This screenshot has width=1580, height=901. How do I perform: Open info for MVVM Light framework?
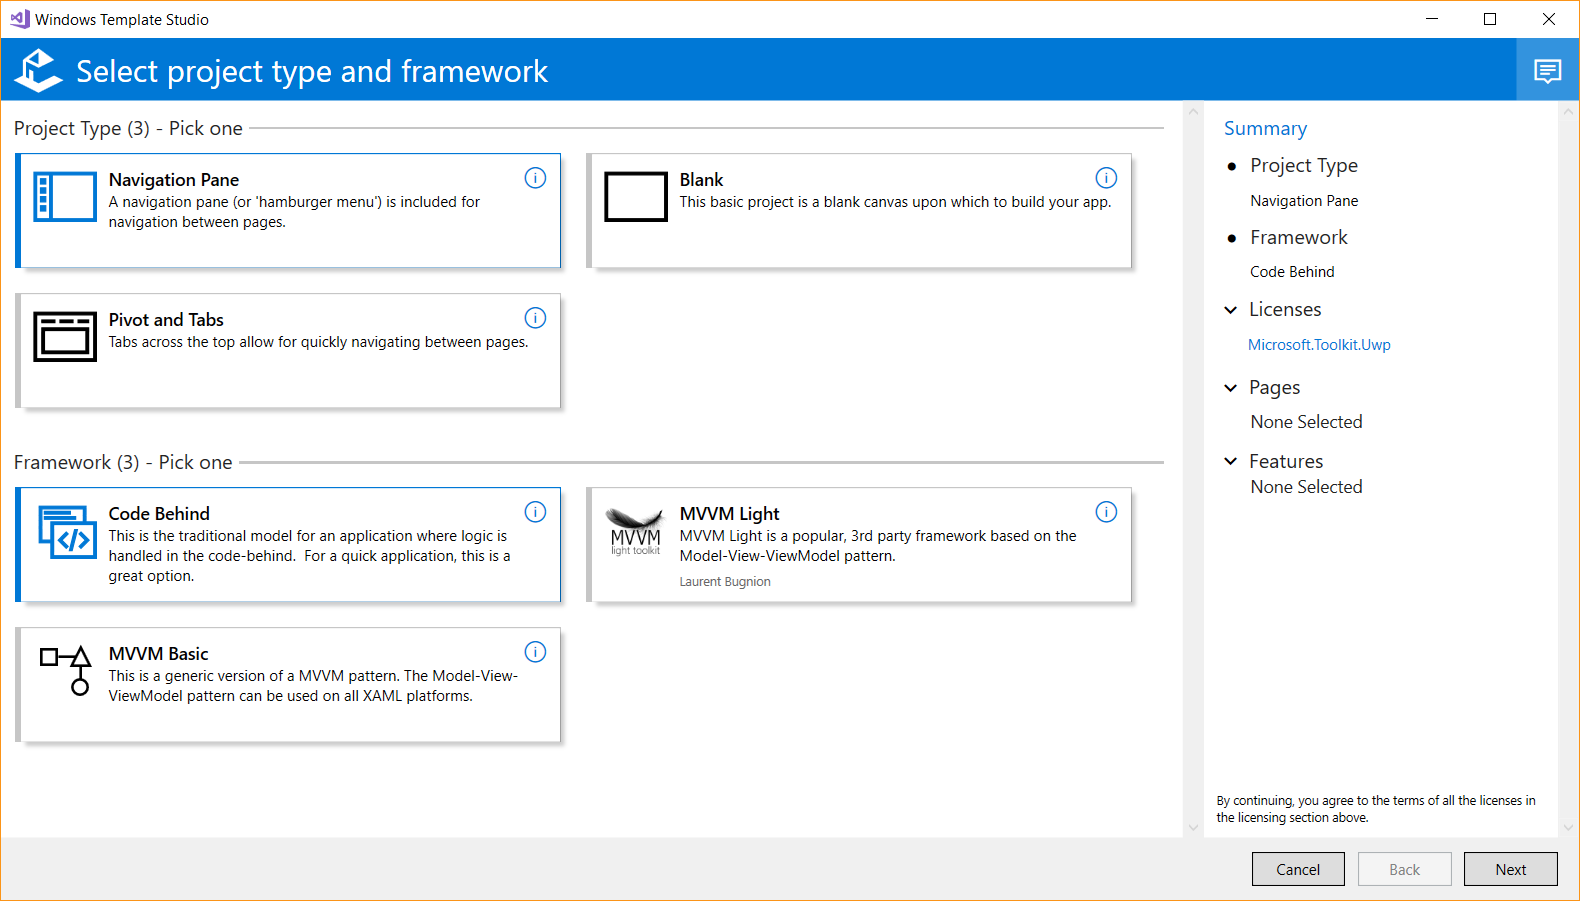(x=1106, y=512)
